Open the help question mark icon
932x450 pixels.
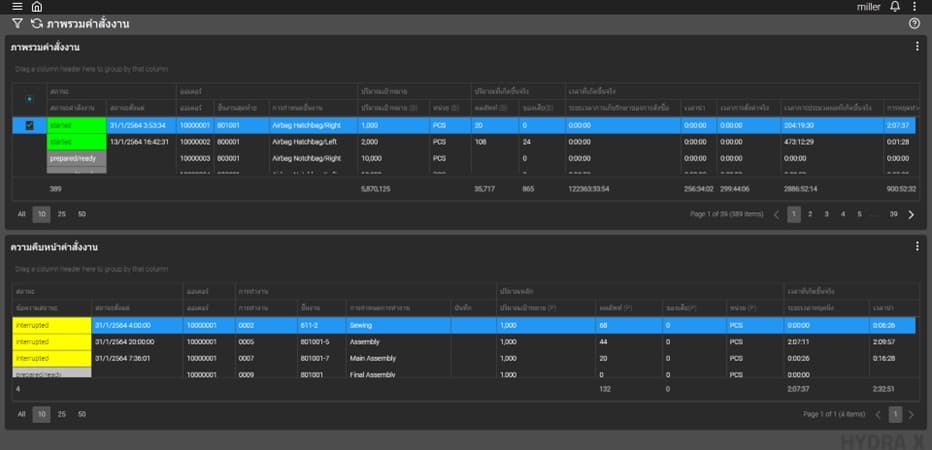[914, 24]
